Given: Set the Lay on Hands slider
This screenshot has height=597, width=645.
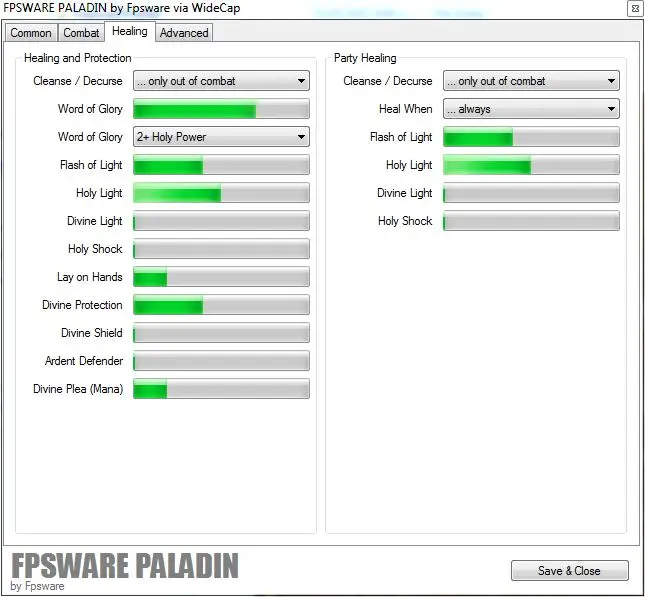Looking at the screenshot, I should tap(221, 277).
